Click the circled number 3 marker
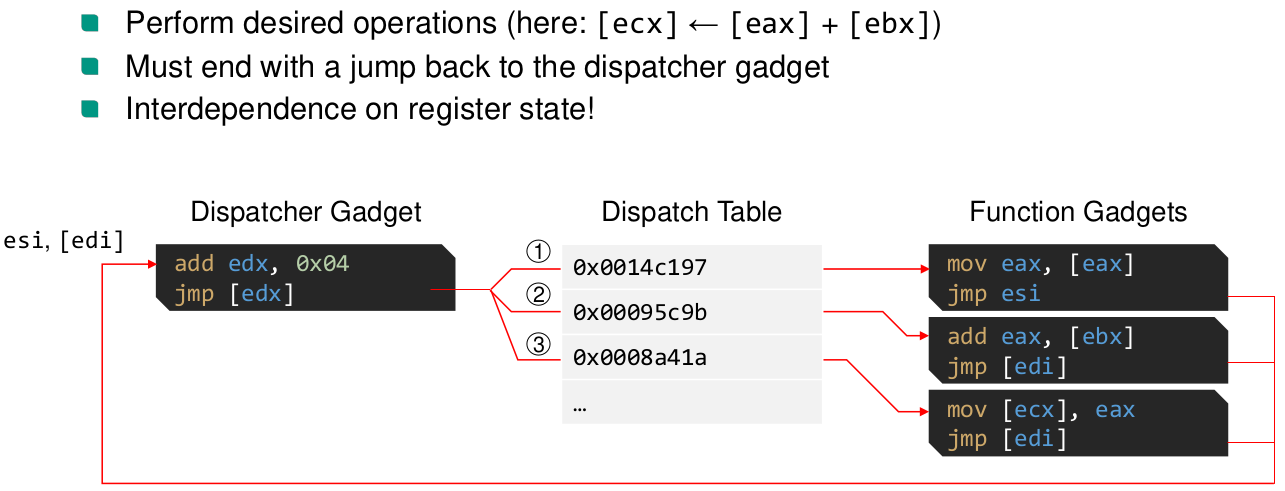Viewport: 1285px width, 491px height. (539, 344)
